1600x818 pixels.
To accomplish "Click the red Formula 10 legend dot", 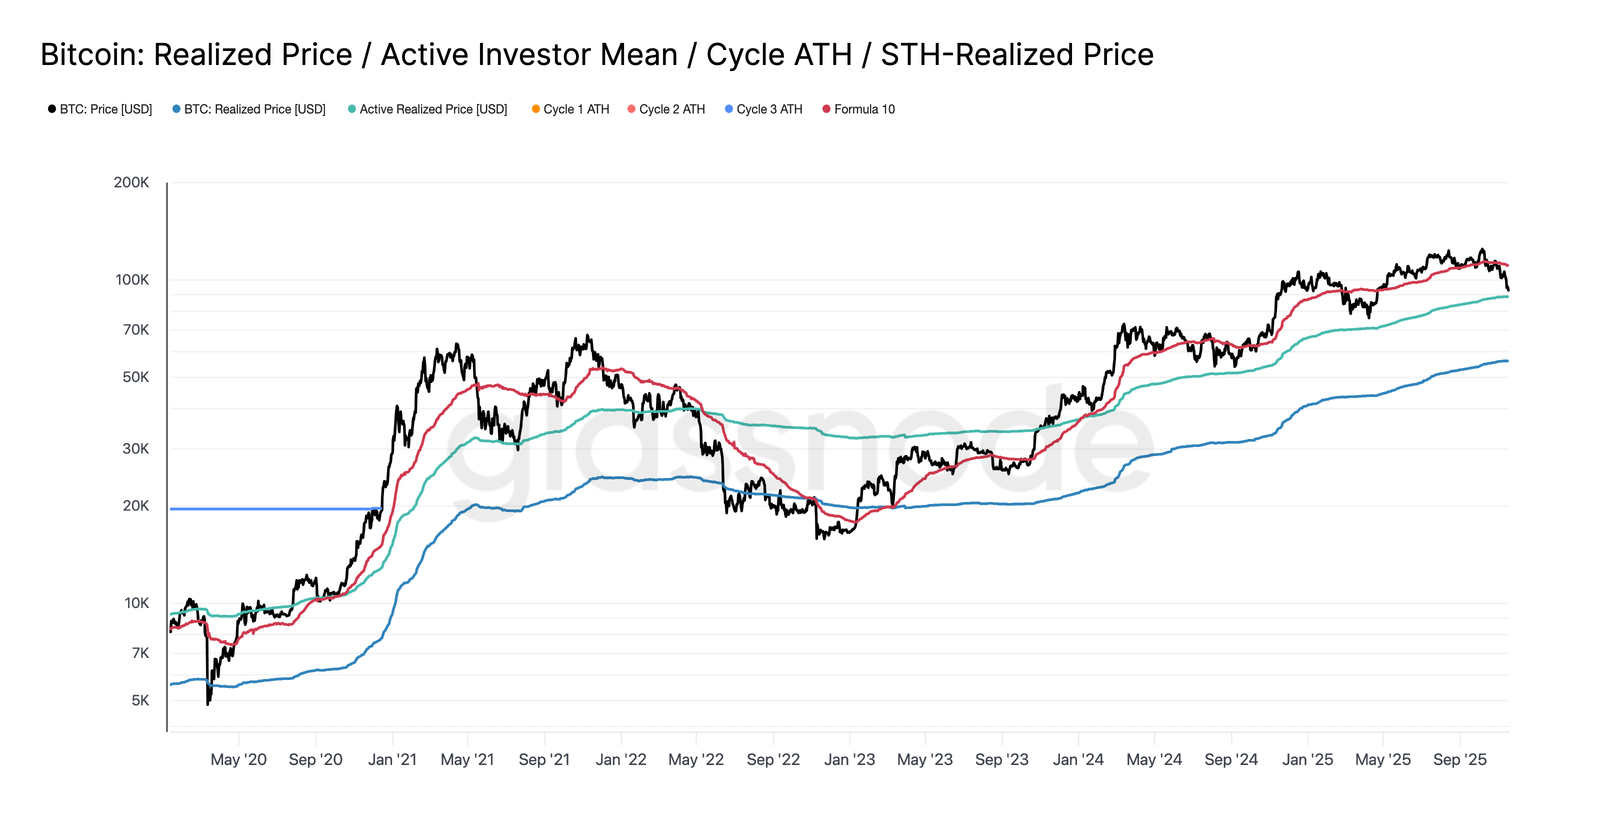I will tap(826, 109).
